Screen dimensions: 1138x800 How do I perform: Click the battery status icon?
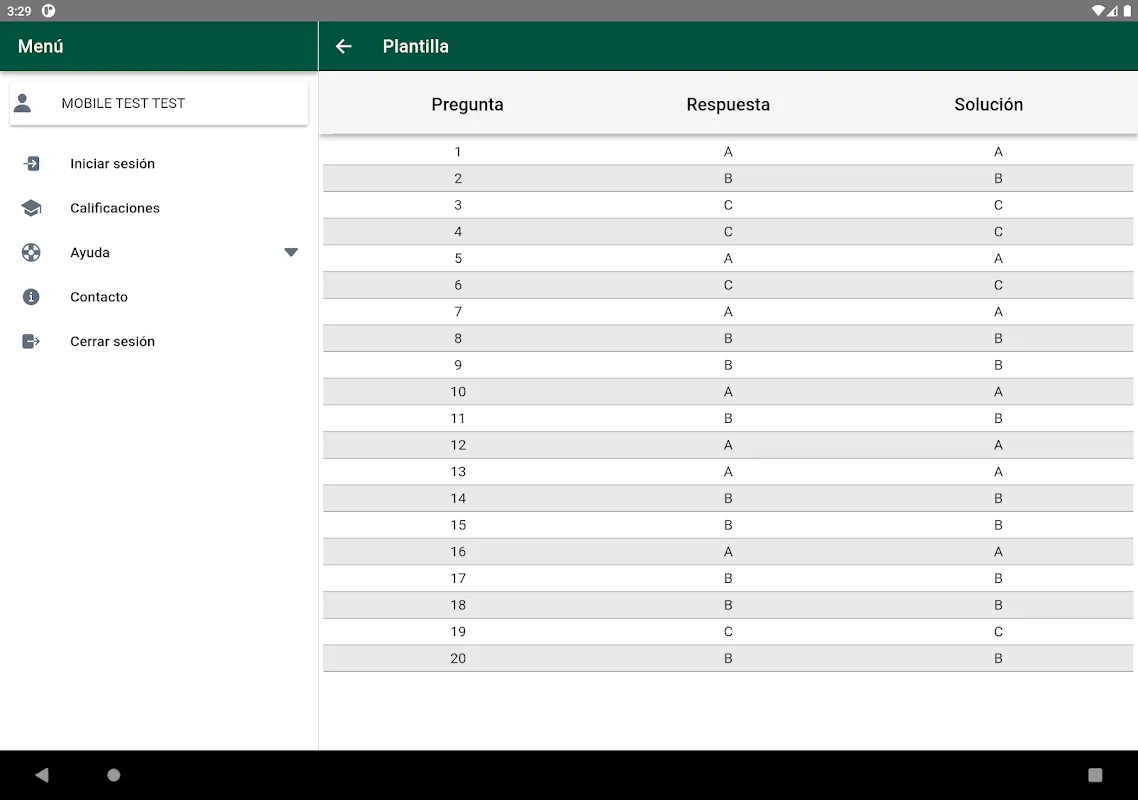pos(1127,11)
